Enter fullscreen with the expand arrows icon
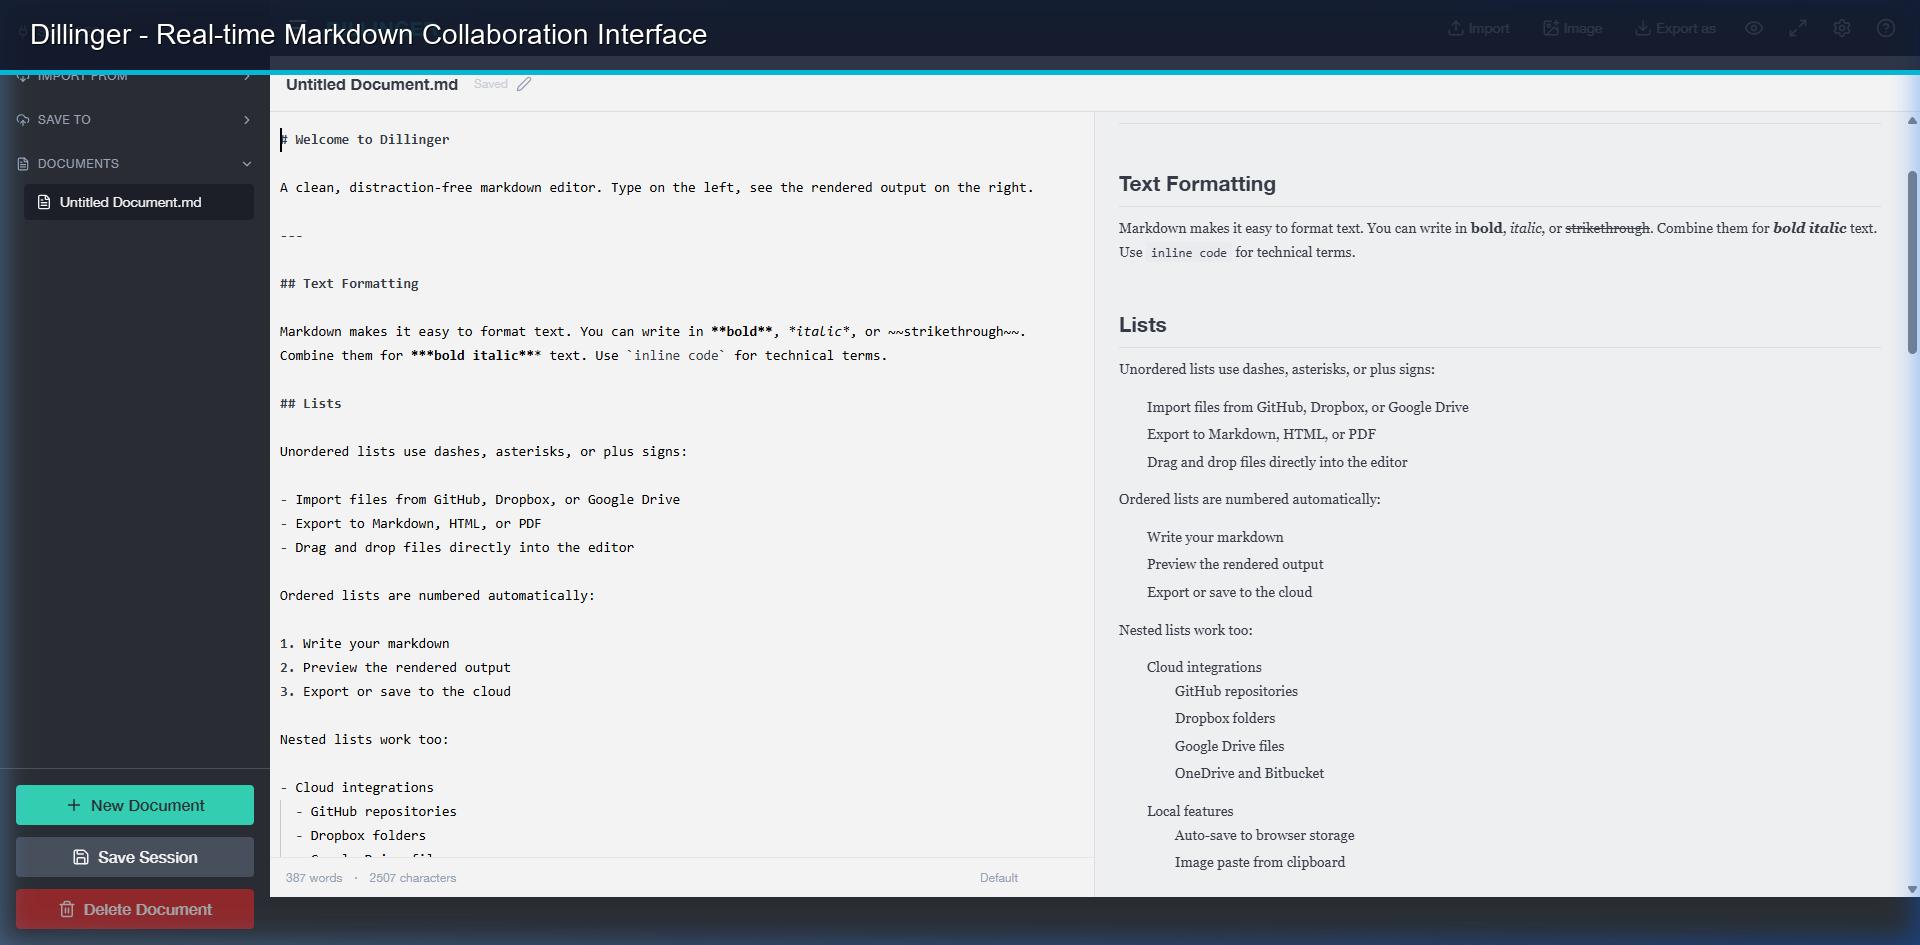The width and height of the screenshot is (1920, 945). [x=1798, y=28]
